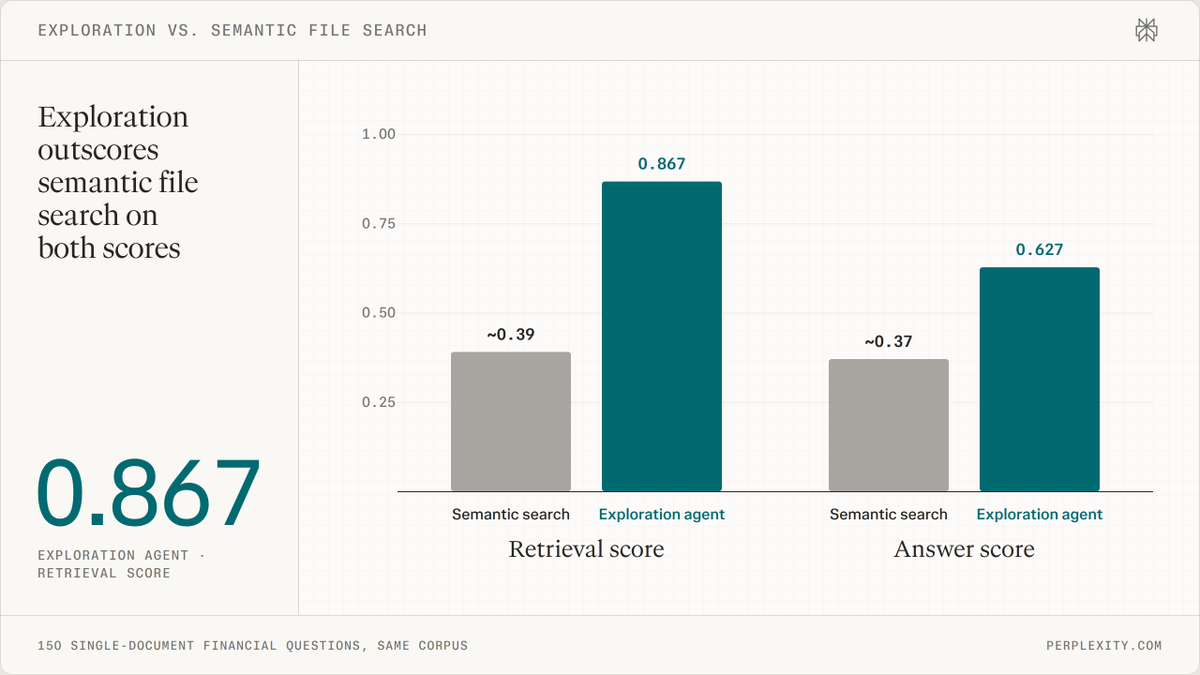Click the 0.75 y-axis tick label
The height and width of the screenshot is (675, 1200).
(x=379, y=223)
